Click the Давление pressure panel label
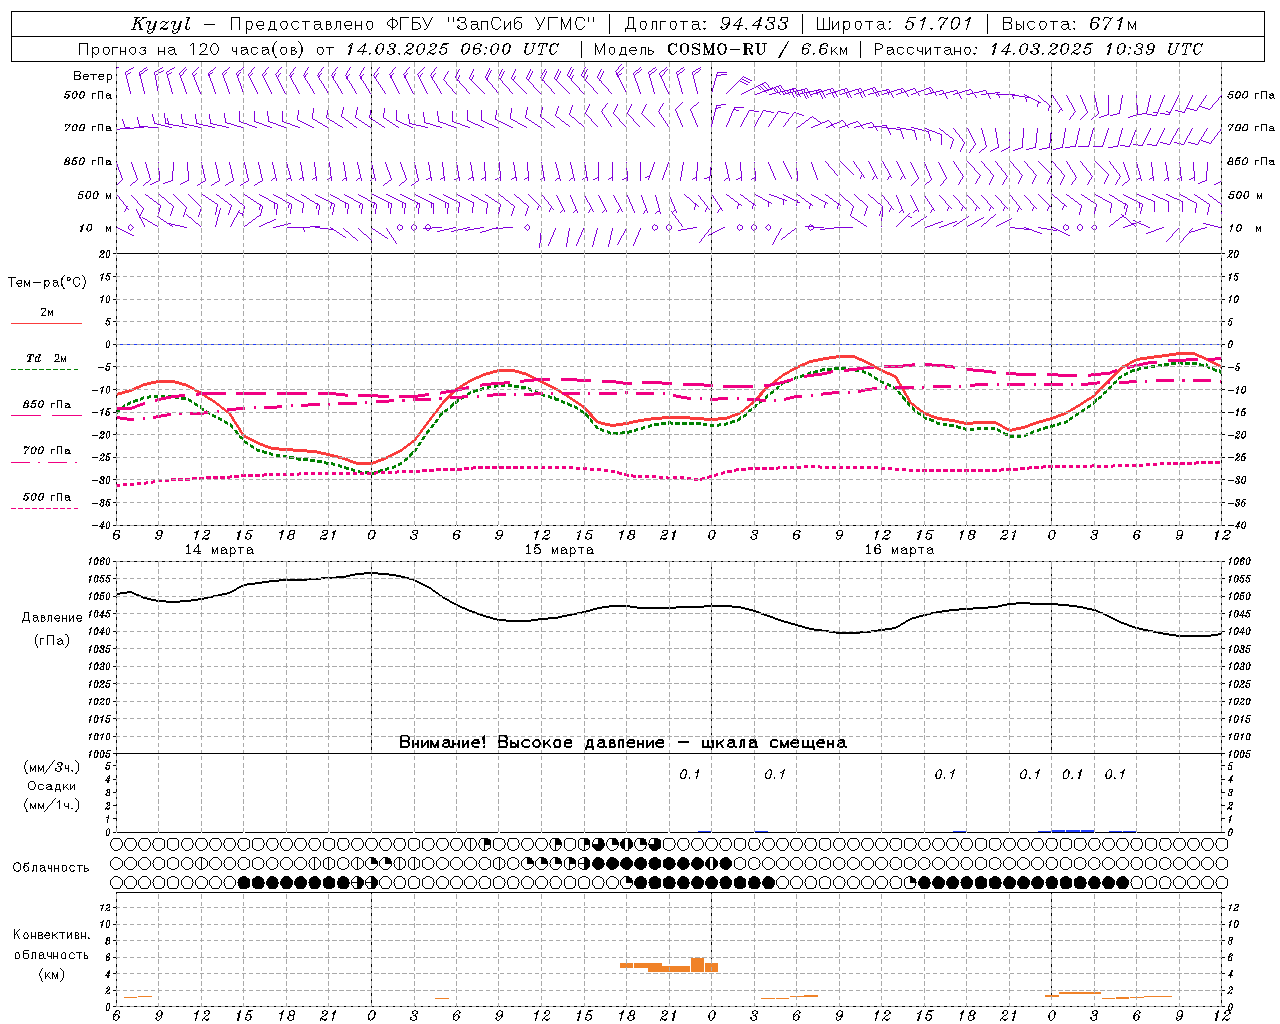Image resolution: width=1280 pixels, height=1024 pixels. tap(51, 618)
